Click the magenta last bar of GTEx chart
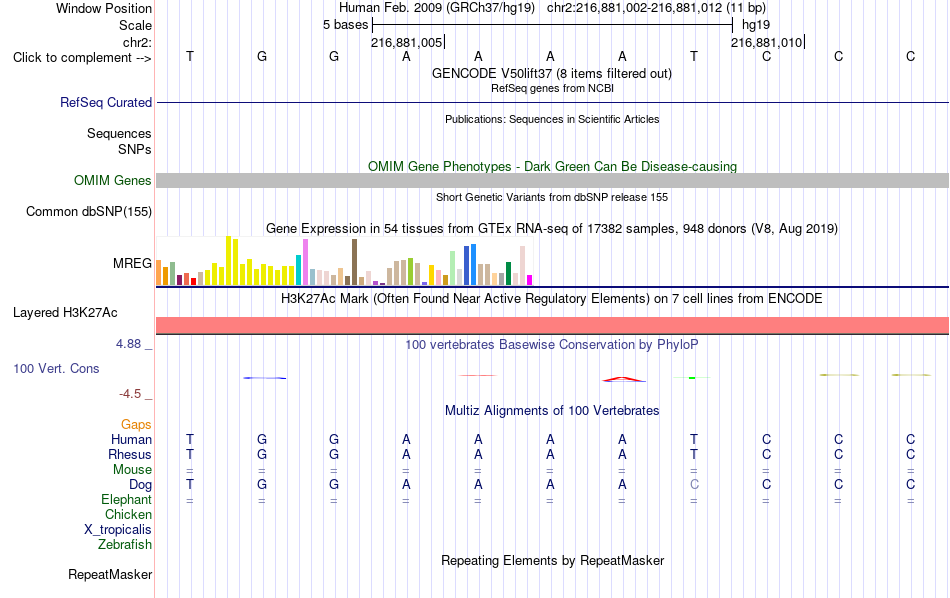This screenshot has width=950, height=598. [x=530, y=280]
